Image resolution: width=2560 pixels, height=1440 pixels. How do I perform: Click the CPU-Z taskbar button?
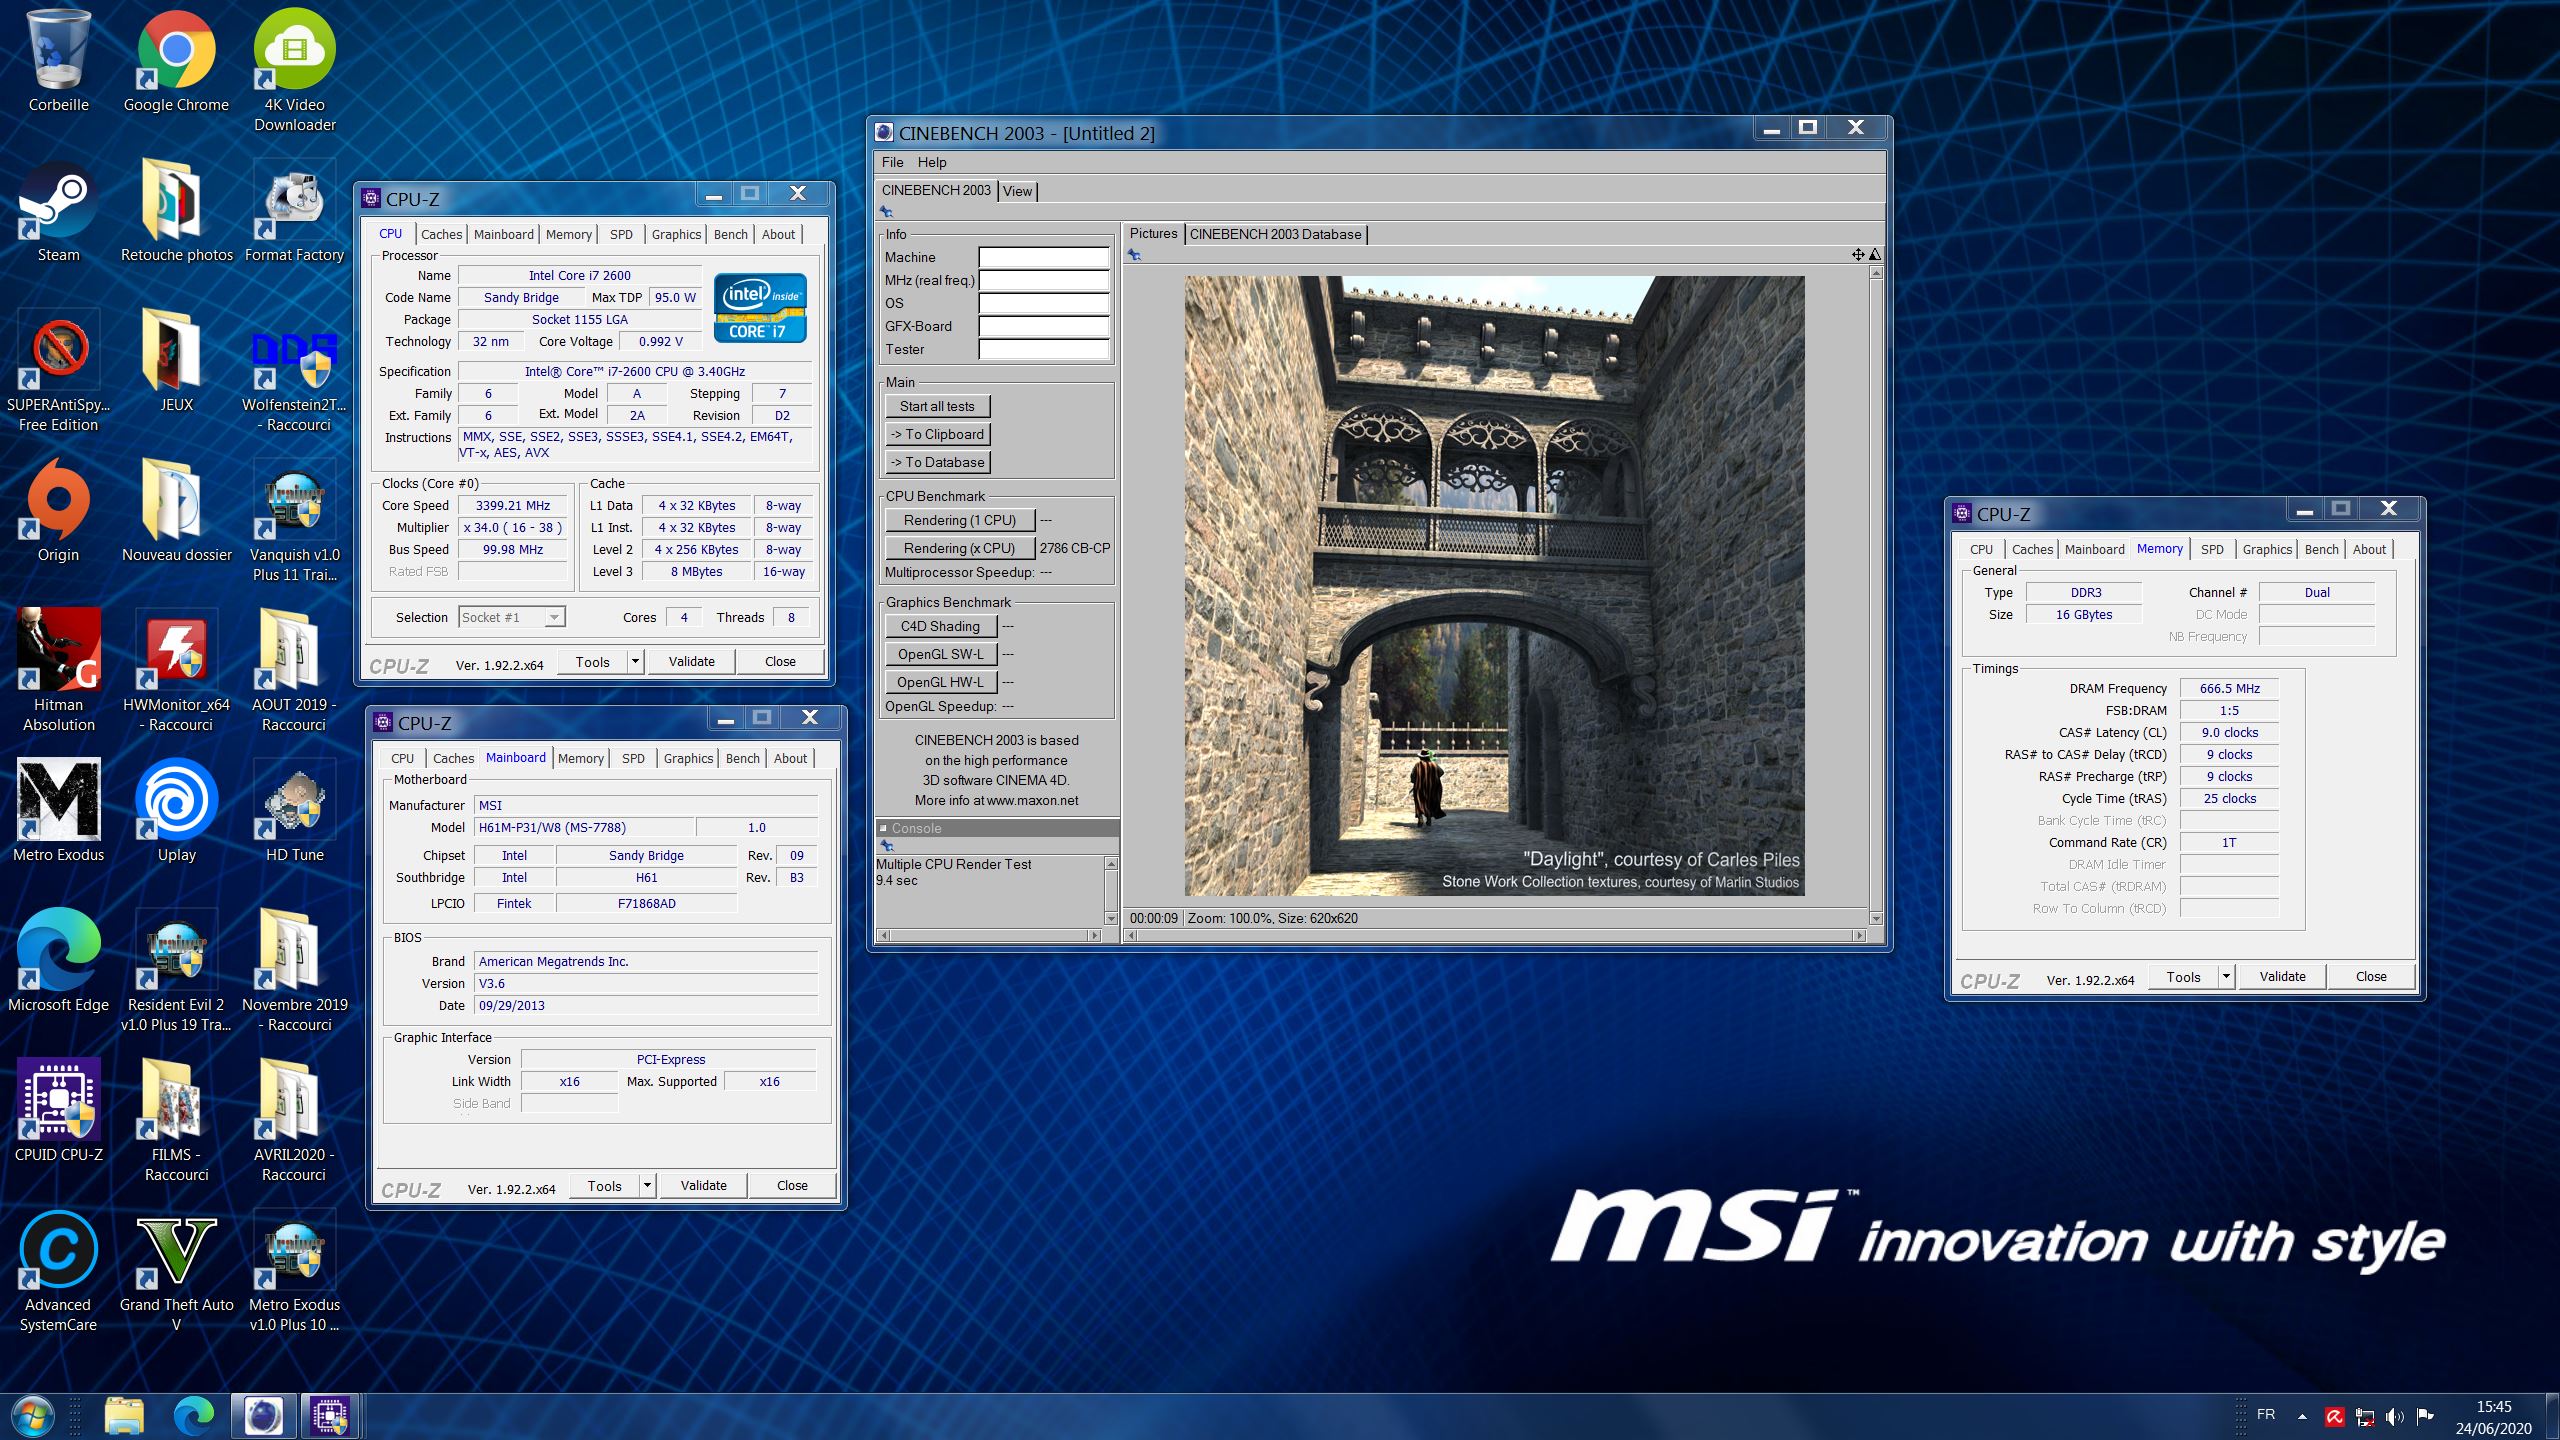point(330,1416)
